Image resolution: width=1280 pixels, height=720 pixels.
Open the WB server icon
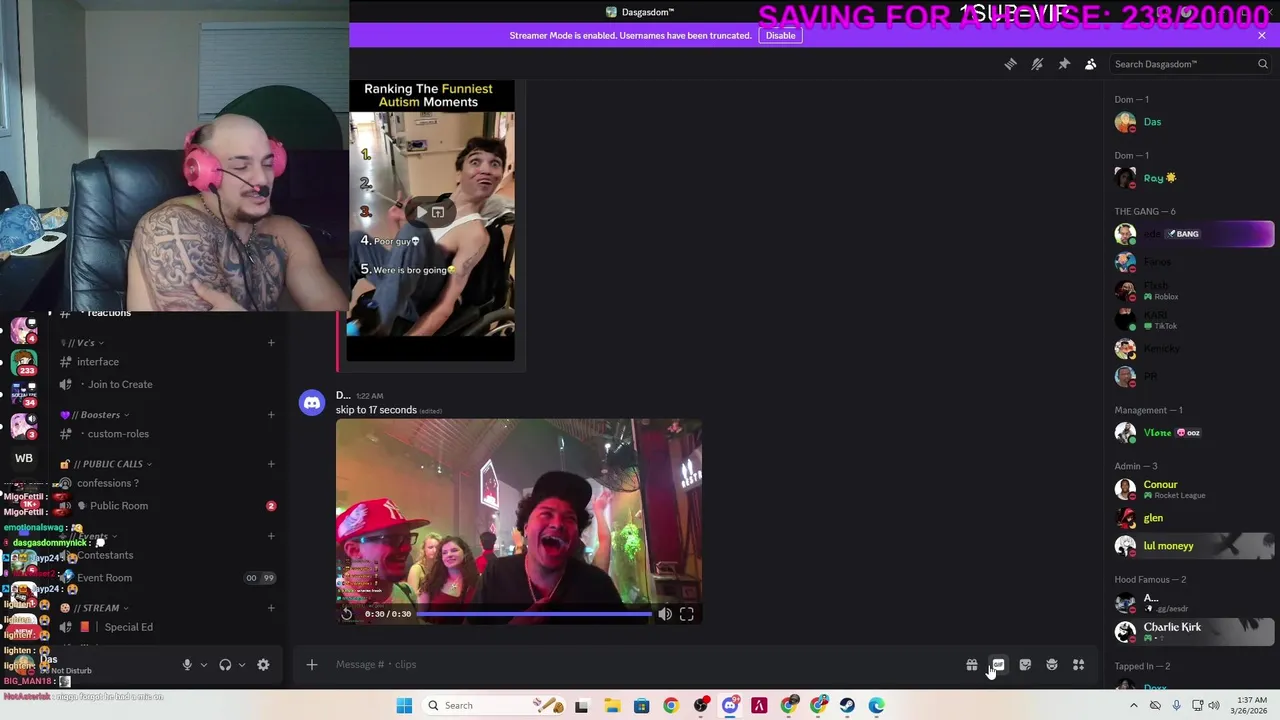pos(24,458)
